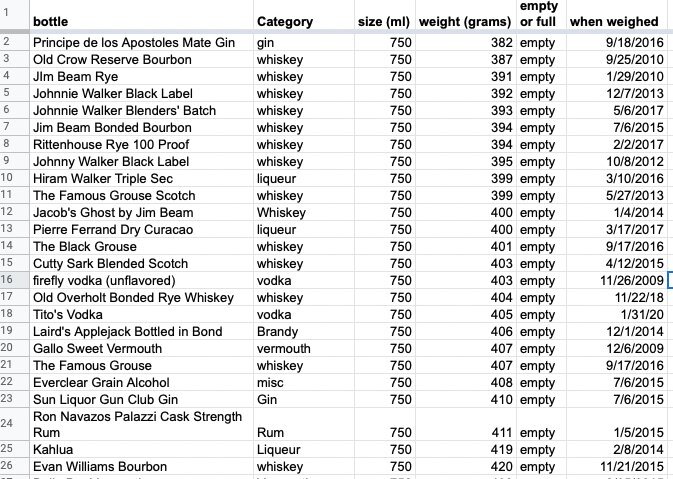
Task: Click the "when weighed" header cell
Action: 614,21
